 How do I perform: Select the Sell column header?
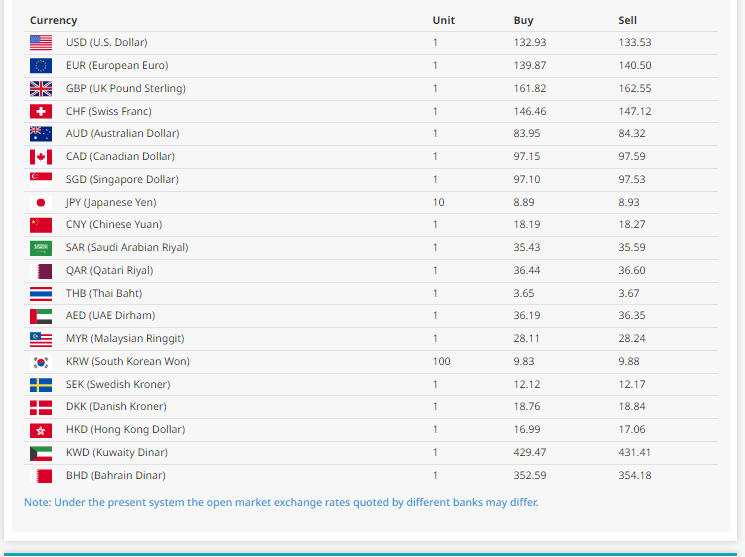click(x=627, y=20)
